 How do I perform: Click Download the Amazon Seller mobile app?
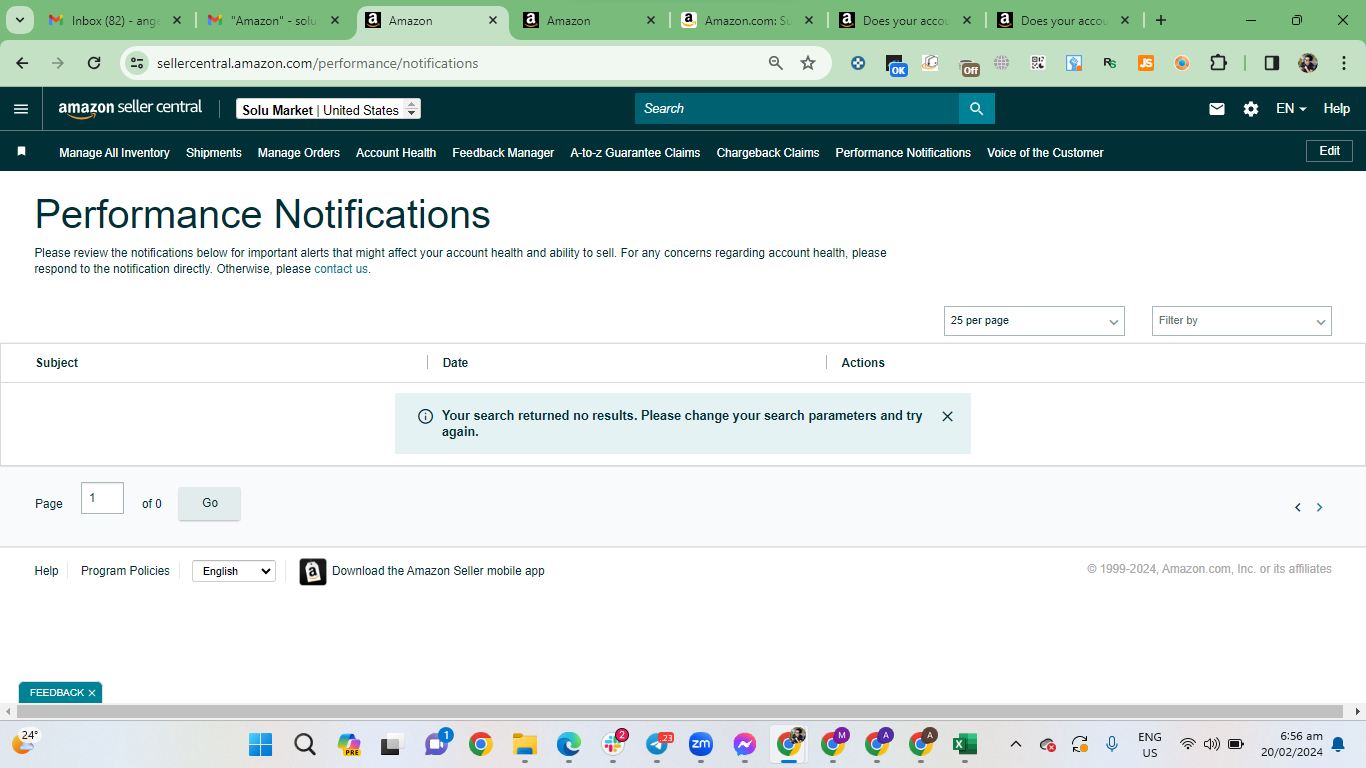[x=438, y=571]
